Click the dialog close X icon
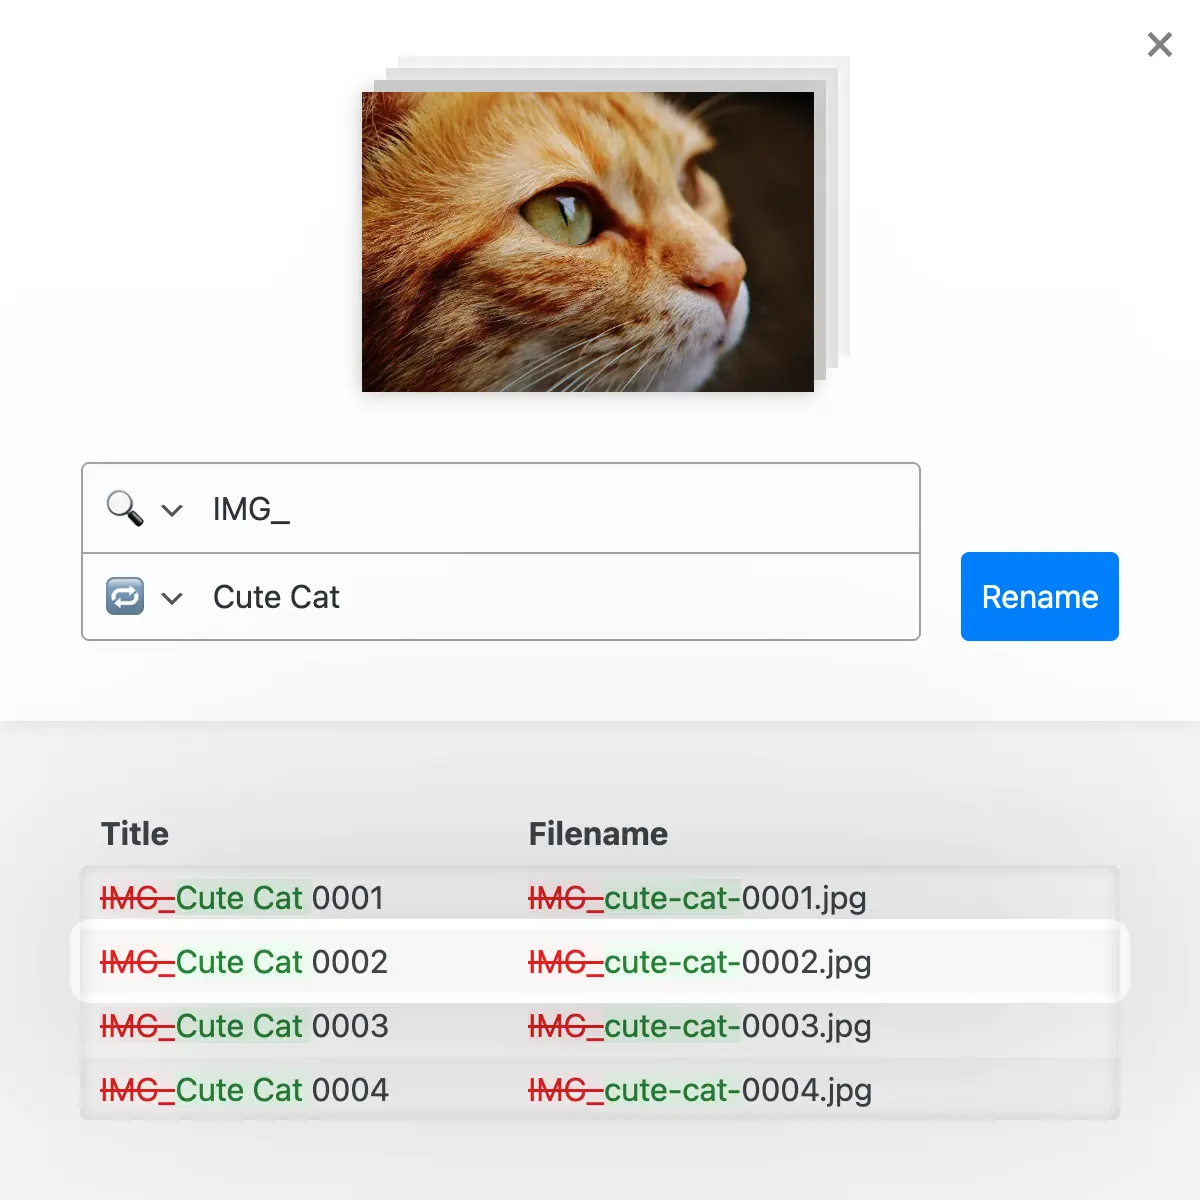Image resolution: width=1200 pixels, height=1200 pixels. pyautogui.click(x=1159, y=45)
